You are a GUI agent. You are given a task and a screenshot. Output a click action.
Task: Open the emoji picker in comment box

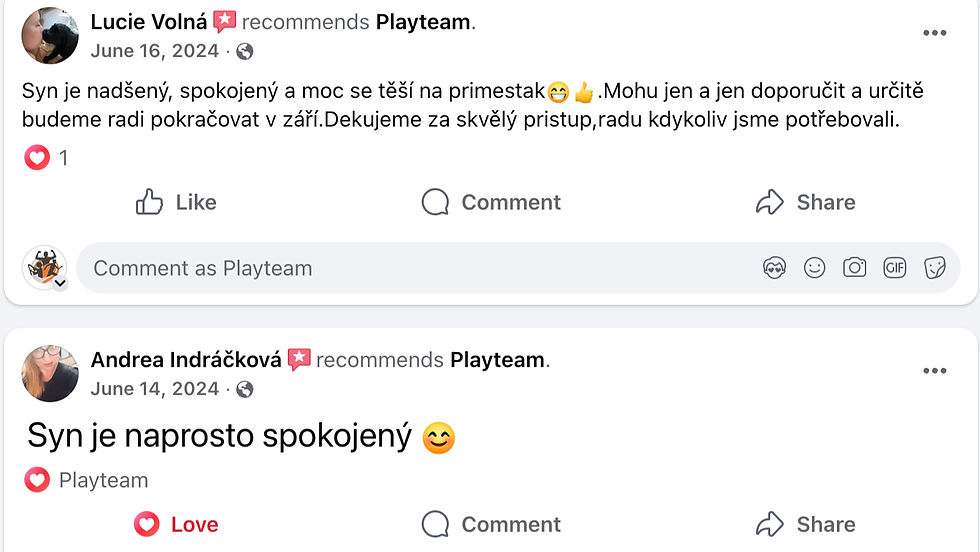[815, 268]
